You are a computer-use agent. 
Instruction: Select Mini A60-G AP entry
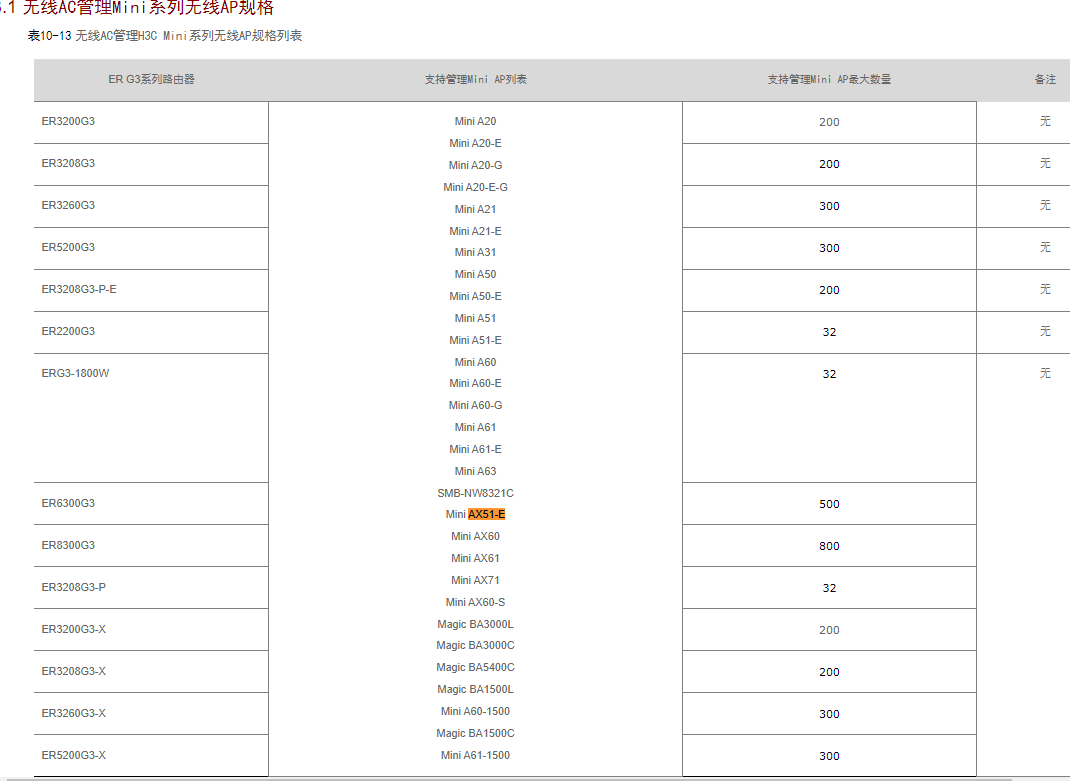pyautogui.click(x=475, y=405)
